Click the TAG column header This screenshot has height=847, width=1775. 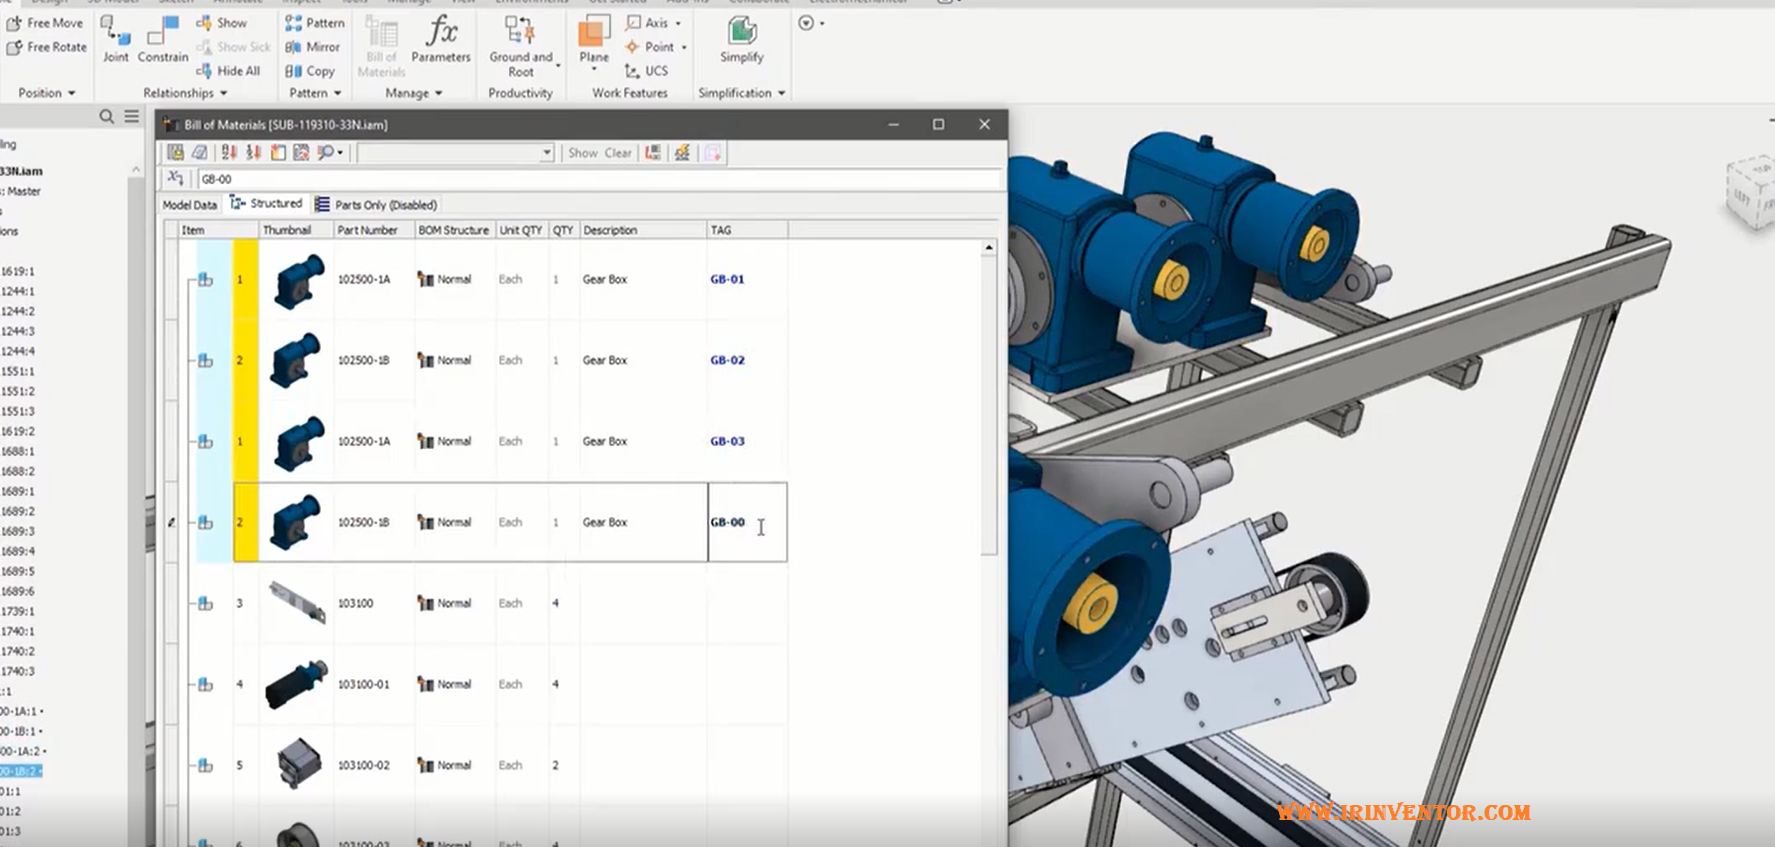747,230
